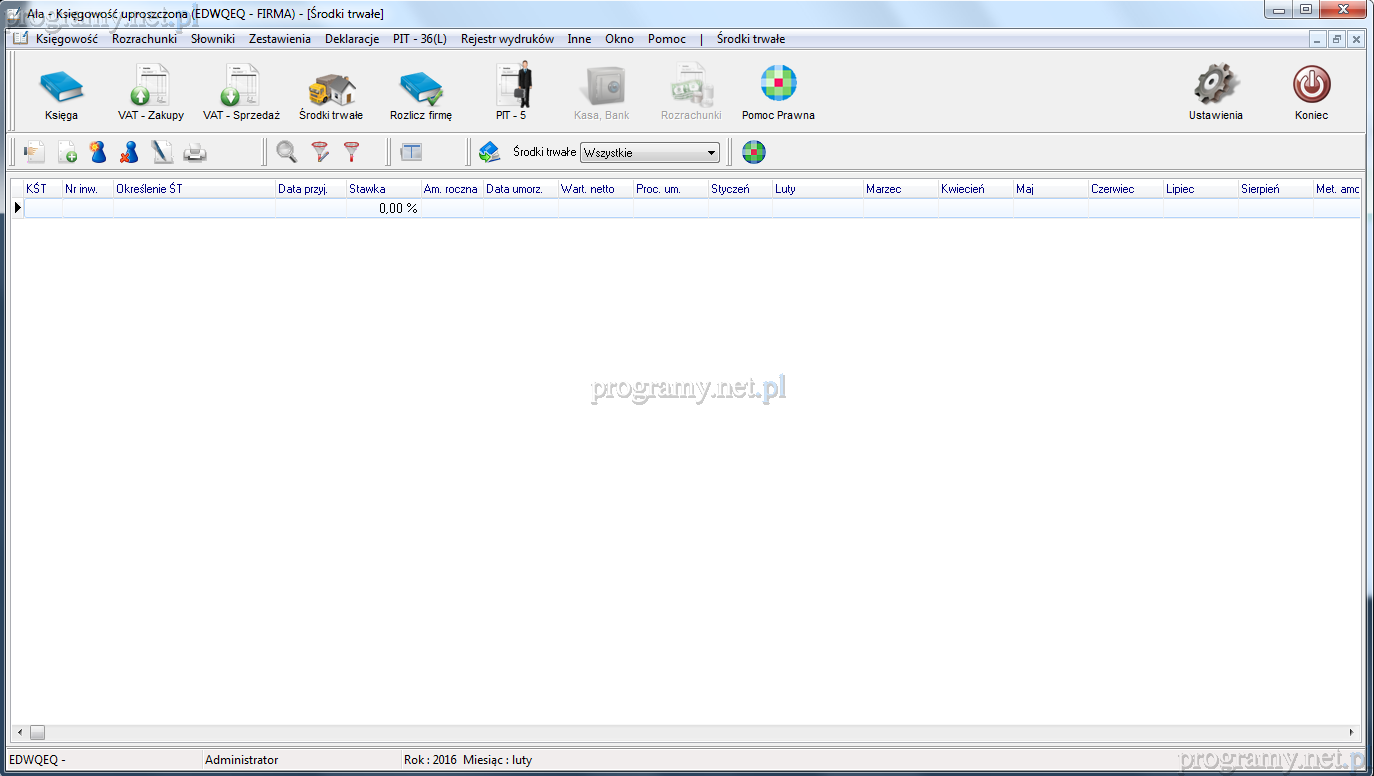1374x776 pixels.
Task: Click the Rejestr wydruków menu
Action: point(507,39)
